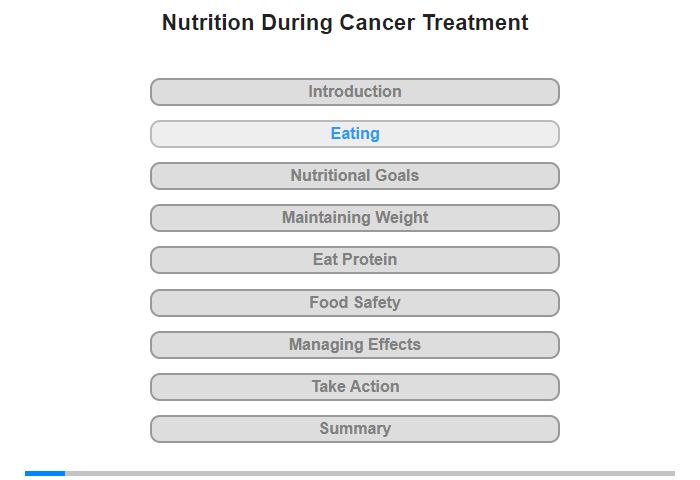The width and height of the screenshot is (700, 480).
Task: Open the Food Safety section
Action: [x=354, y=303]
